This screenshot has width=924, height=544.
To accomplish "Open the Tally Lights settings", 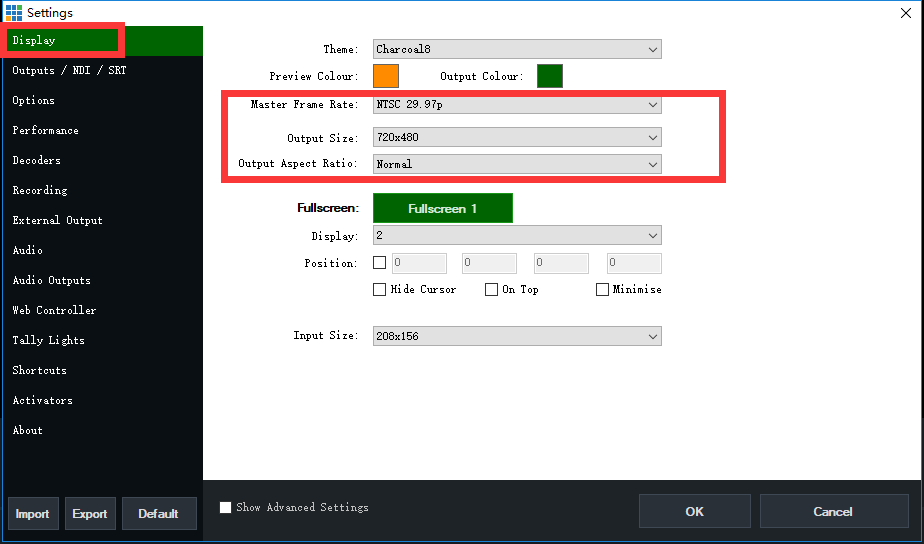I will 103,341.
